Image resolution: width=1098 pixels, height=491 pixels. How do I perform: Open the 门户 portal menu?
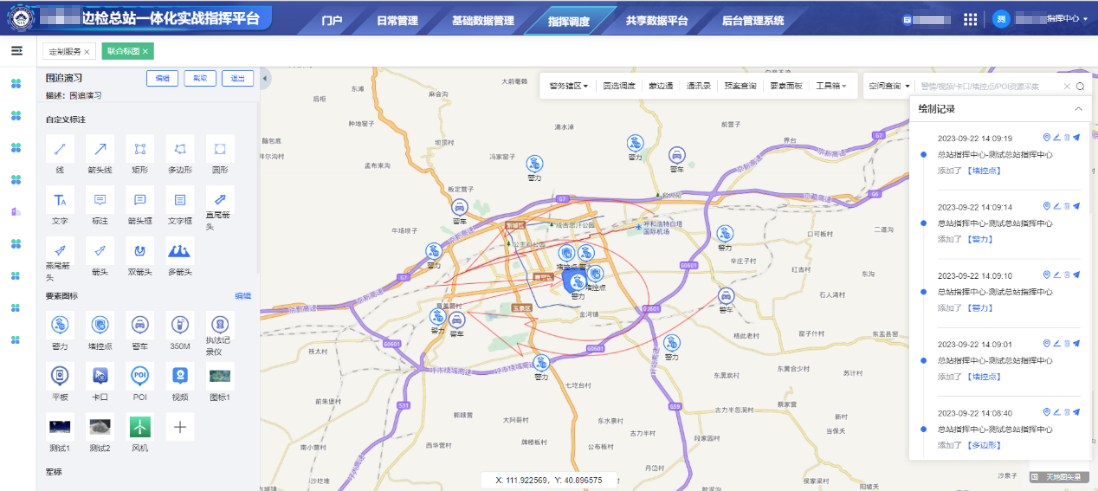(331, 21)
